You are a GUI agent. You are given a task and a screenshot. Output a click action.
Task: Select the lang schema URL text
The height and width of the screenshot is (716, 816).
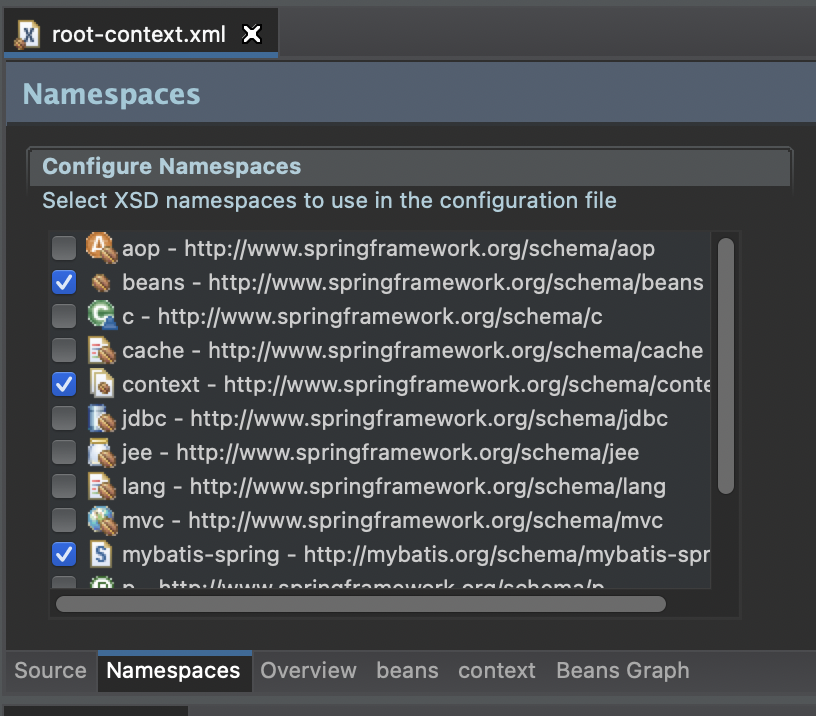[428, 487]
